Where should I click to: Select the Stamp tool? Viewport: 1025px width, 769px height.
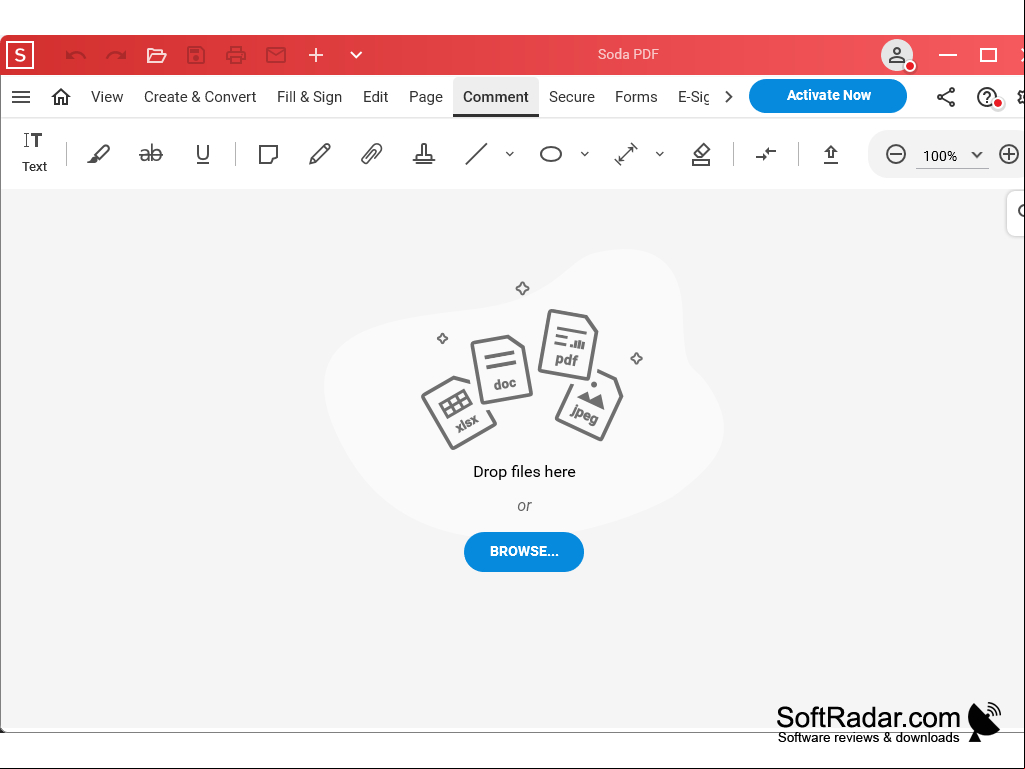point(424,154)
